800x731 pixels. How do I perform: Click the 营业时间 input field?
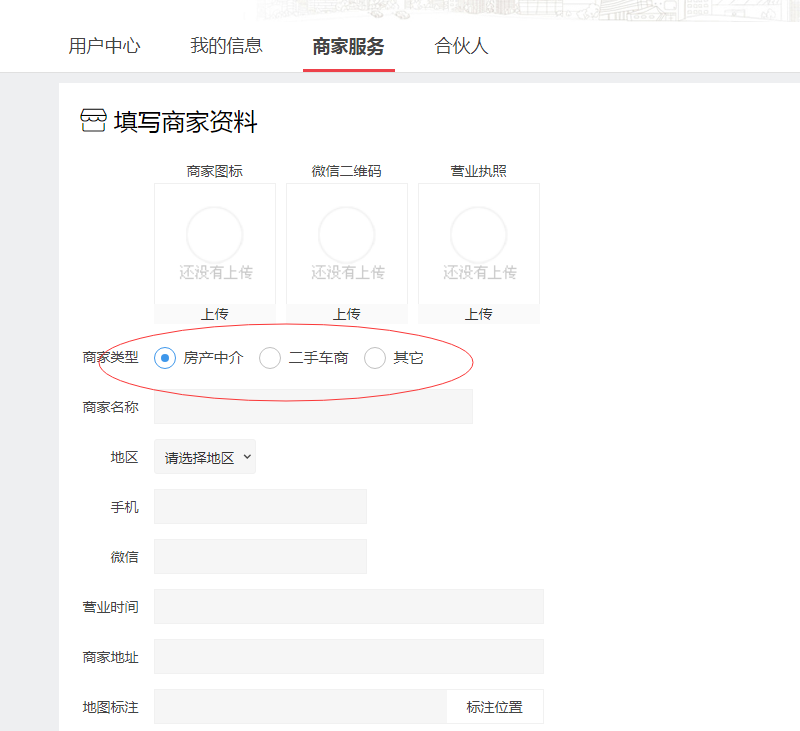[348, 607]
